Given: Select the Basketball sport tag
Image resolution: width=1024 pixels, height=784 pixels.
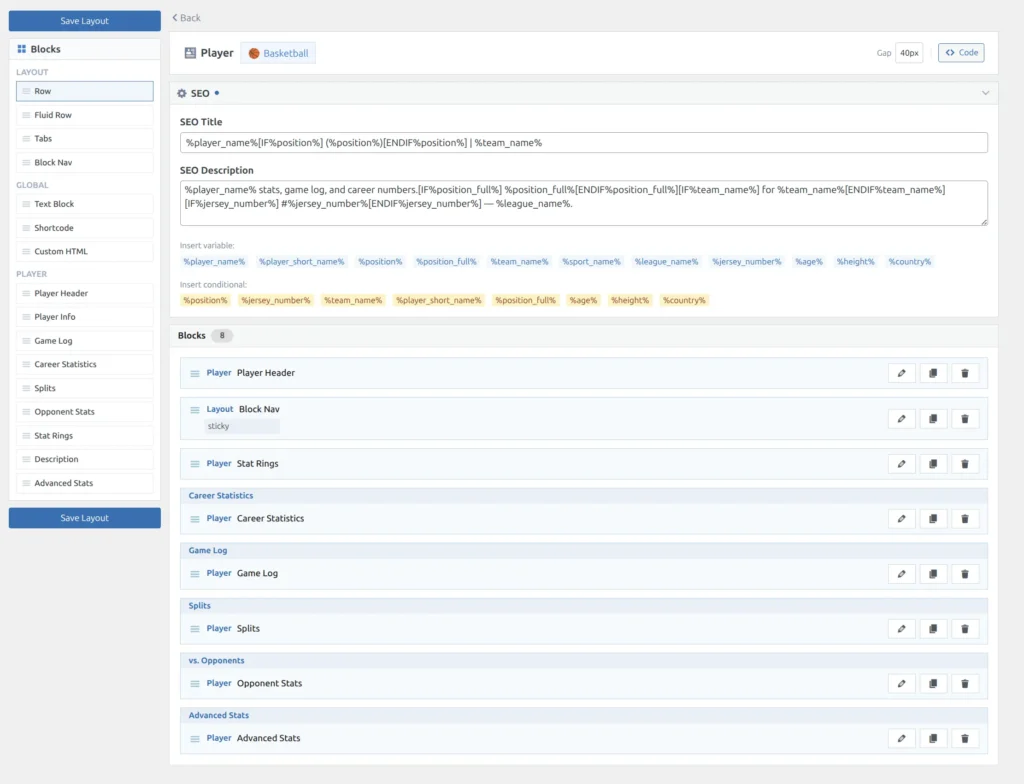Looking at the screenshot, I should point(278,53).
